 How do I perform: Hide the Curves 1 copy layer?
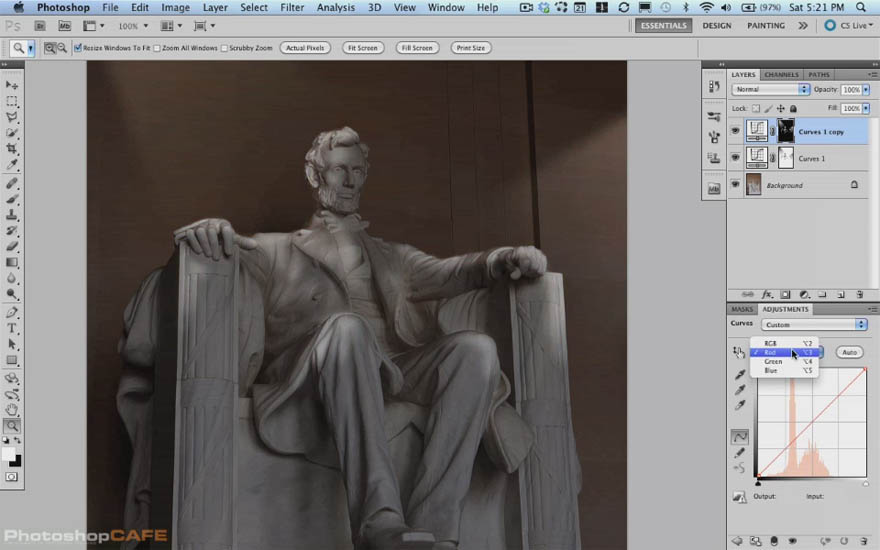pos(735,131)
